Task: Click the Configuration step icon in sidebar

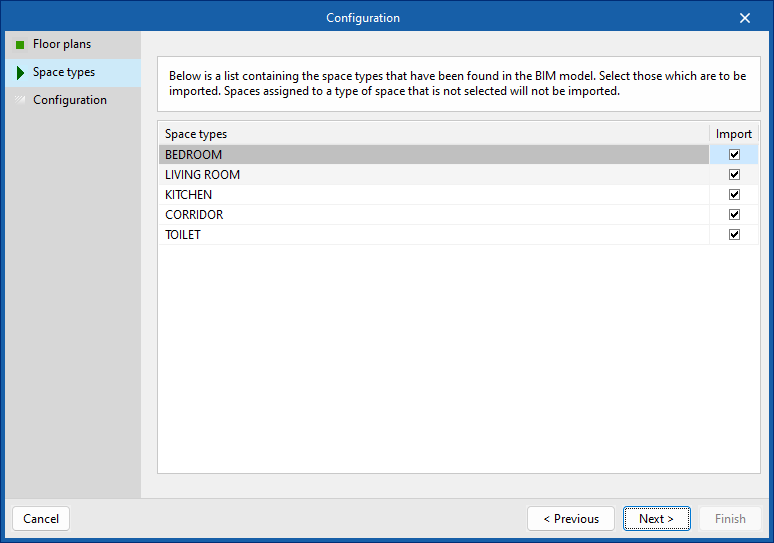Action: [20, 100]
